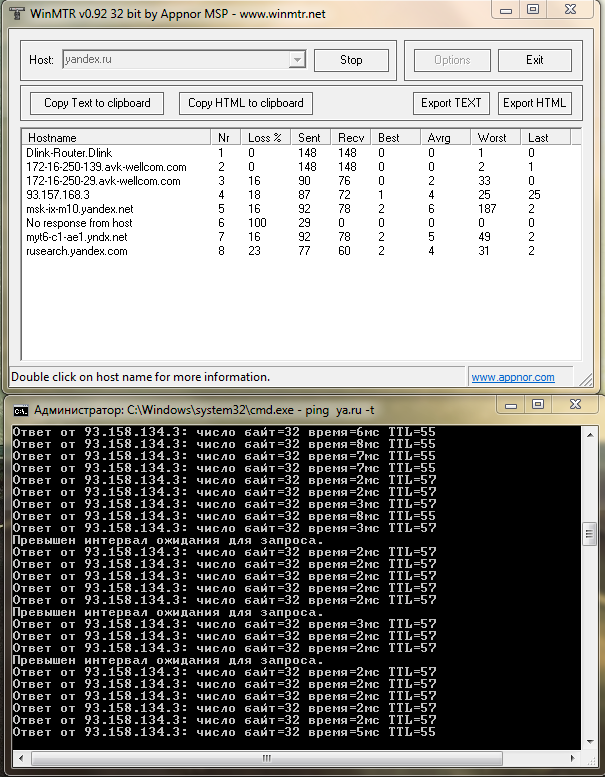Maximize the cmd.exe window
Viewport: 605px width, 777px height.
click(538, 405)
